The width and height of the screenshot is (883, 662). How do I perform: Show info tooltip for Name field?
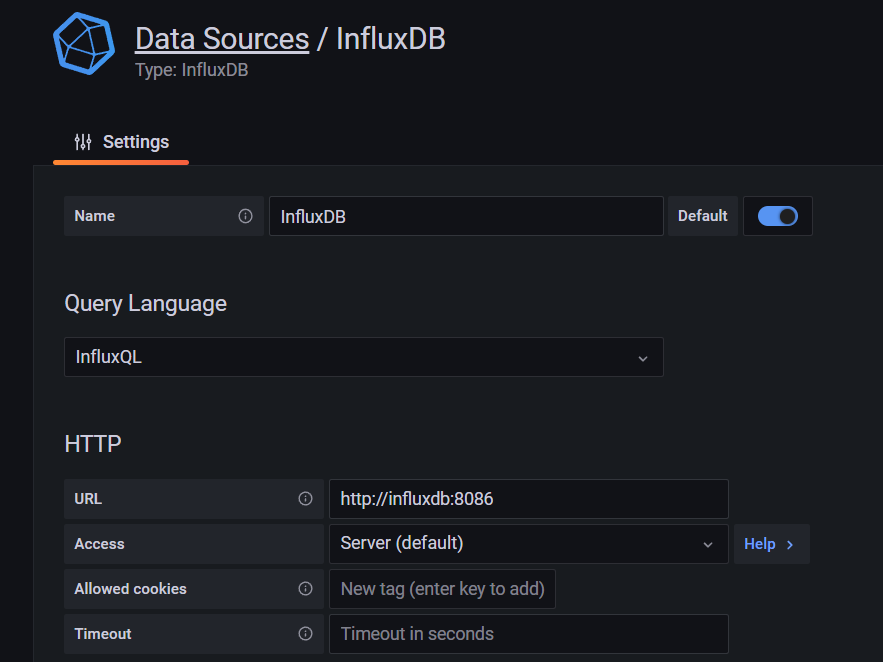pos(245,216)
